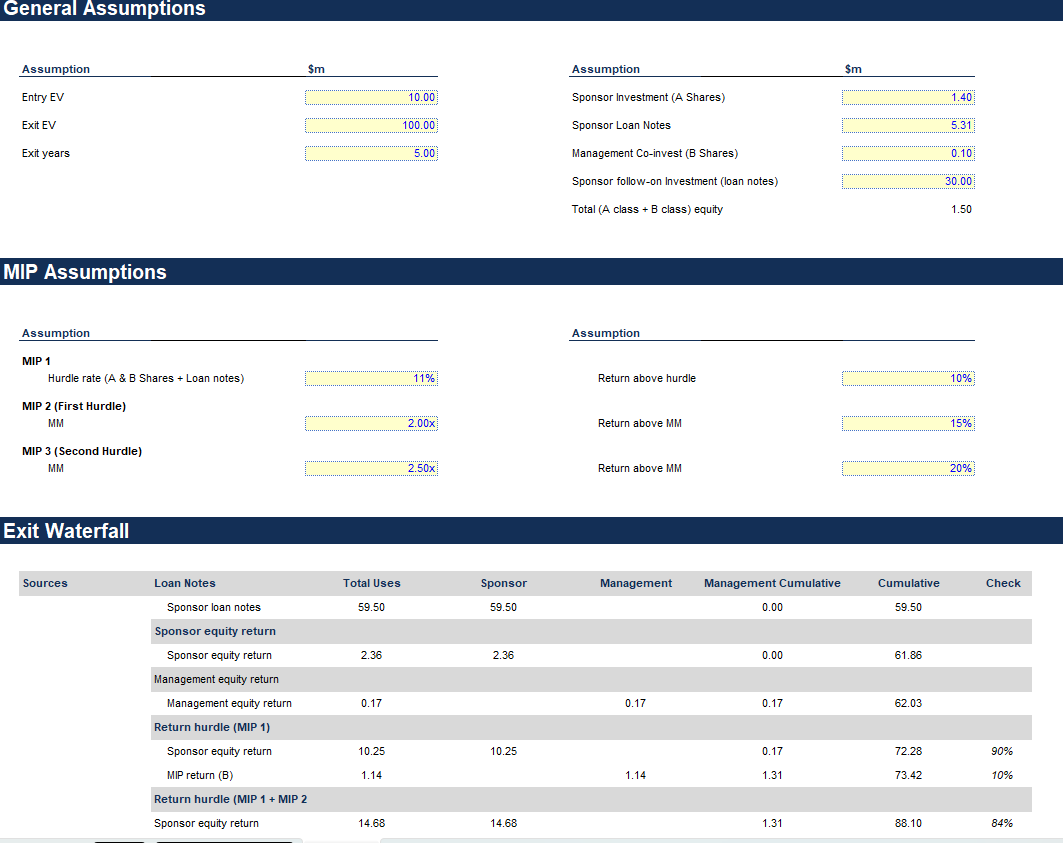Click the MIP 1 heading
The height and width of the screenshot is (843, 1063).
coord(36,361)
